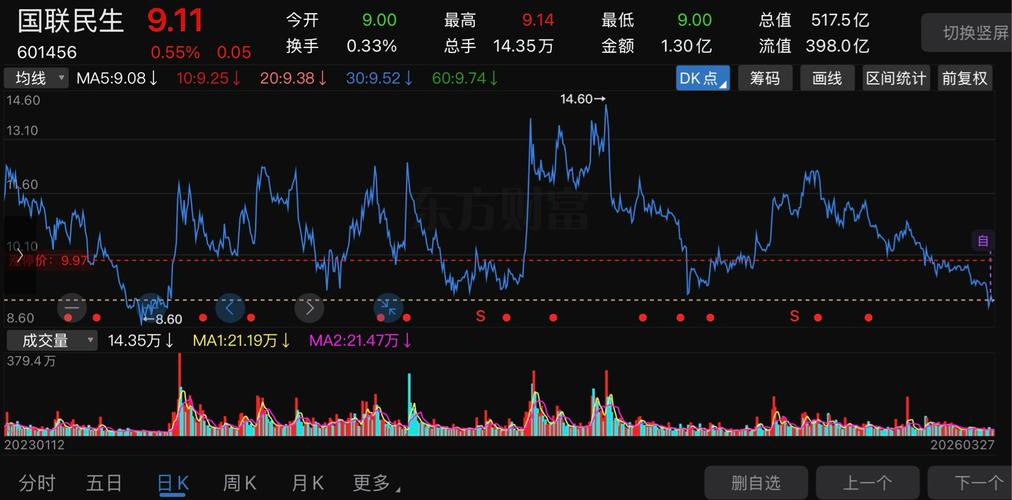
Task: Open the side panel chevron near 10.10
Action: coord(19,255)
